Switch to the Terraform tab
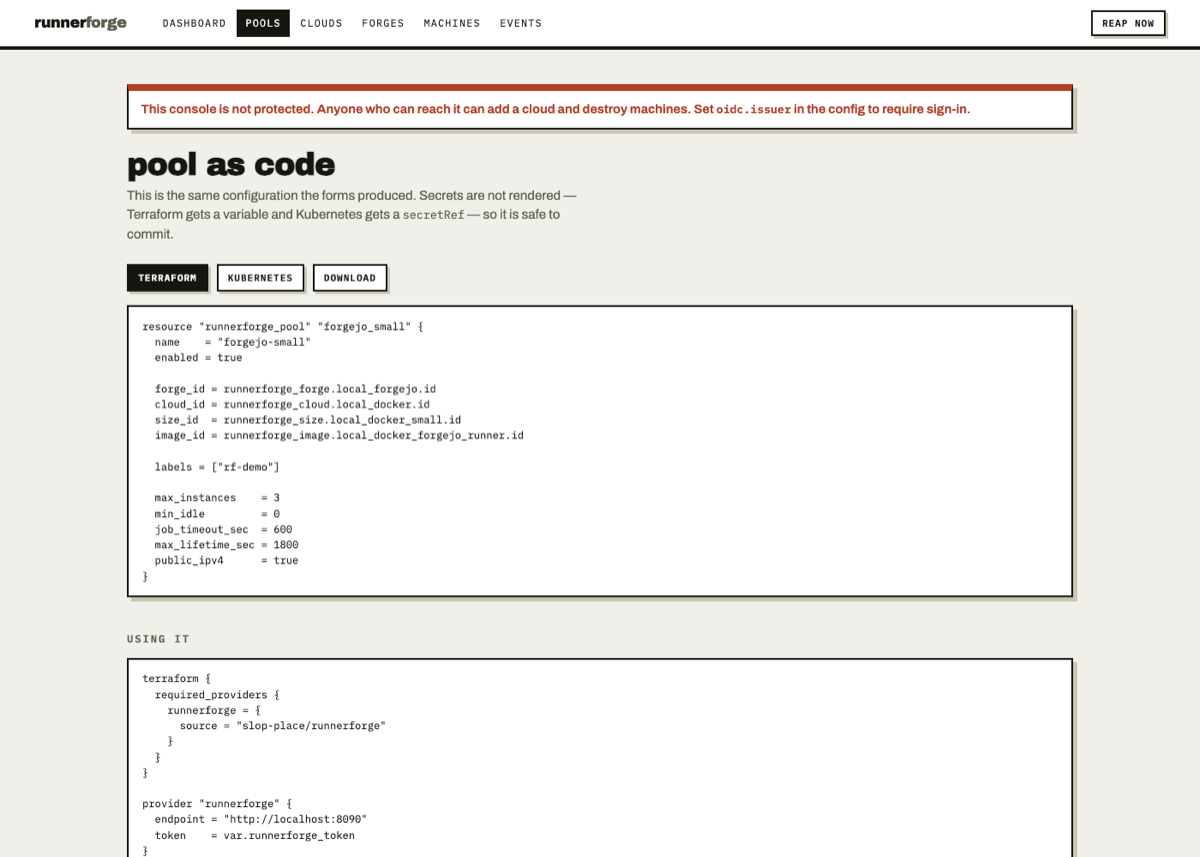Screen dimensions: 1200x857 coord(167,278)
